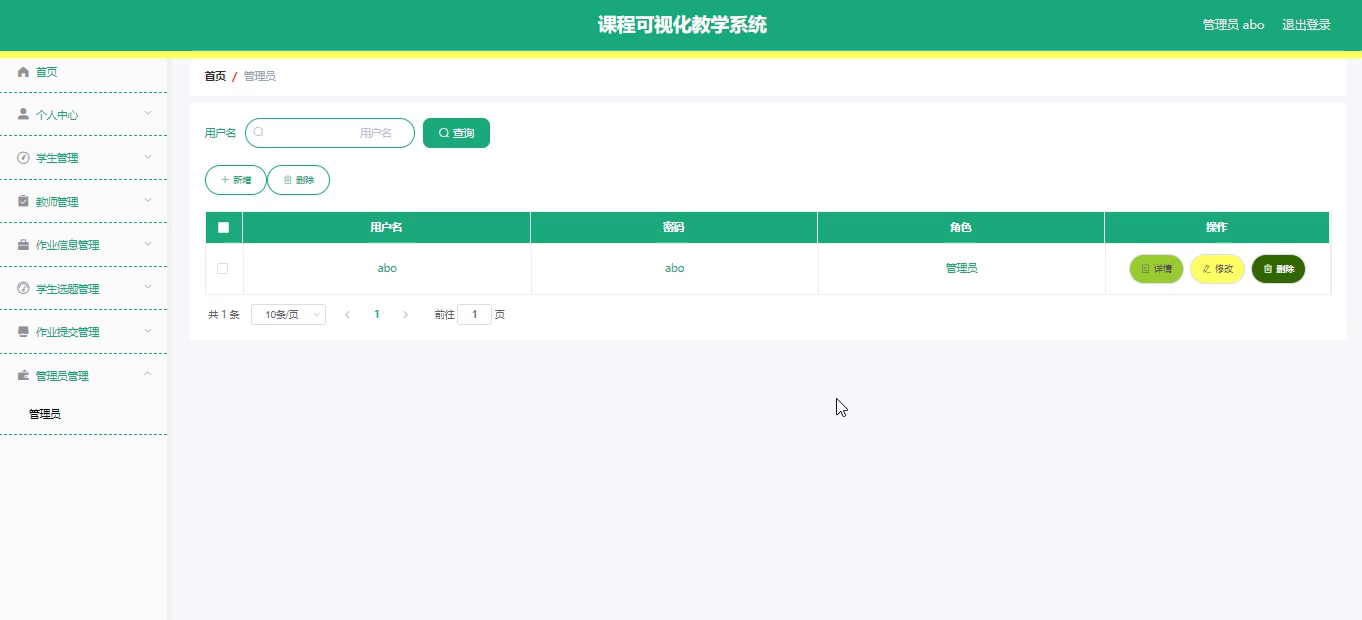This screenshot has width=1362, height=620.
Task: Click the 共 1 条 total count text
Action: point(224,314)
